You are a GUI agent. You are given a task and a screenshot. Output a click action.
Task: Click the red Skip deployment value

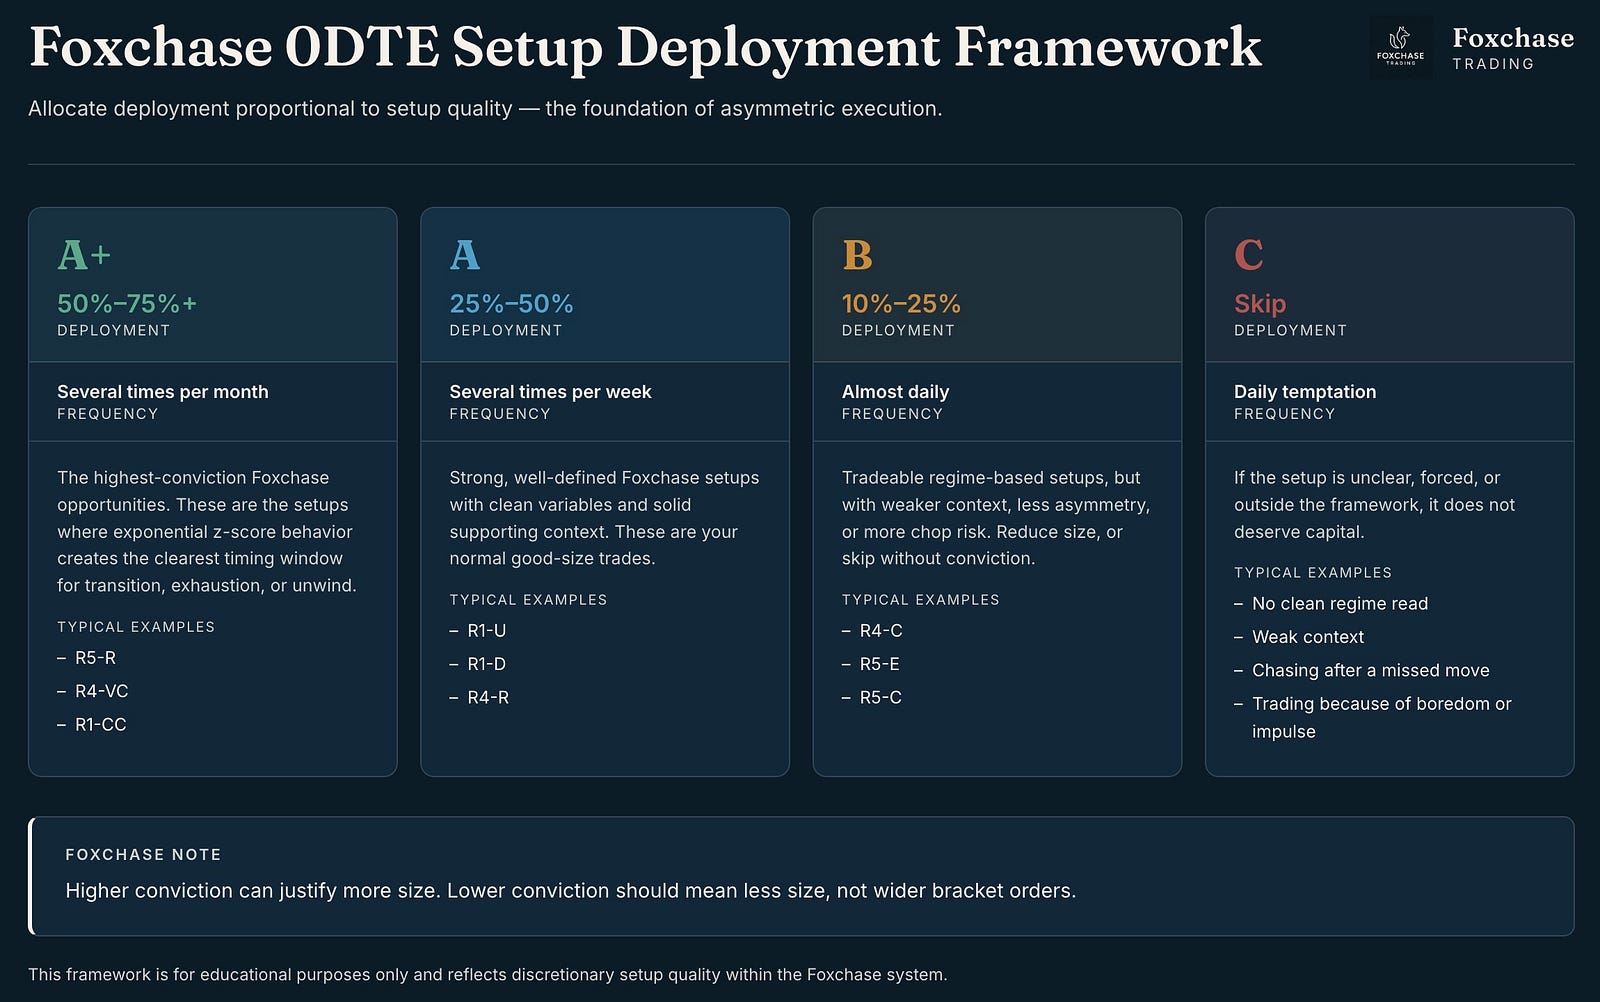(x=1260, y=303)
